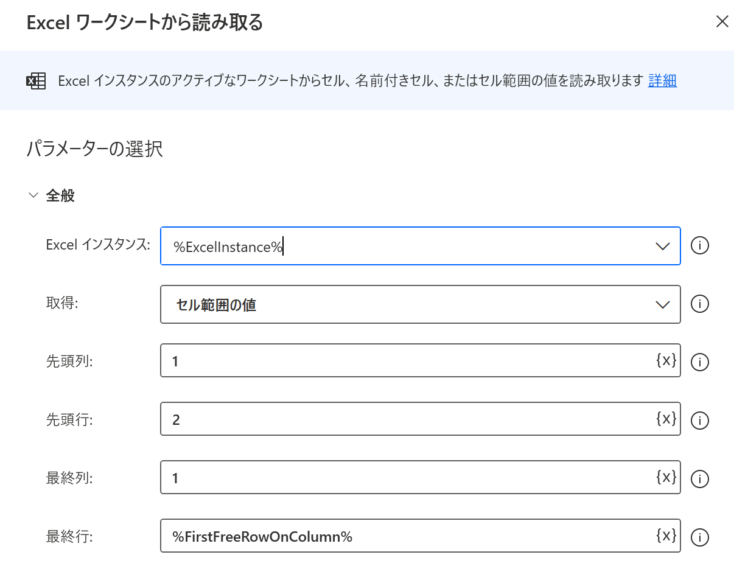
Task: Show info tooltip for 先頭行 field
Action: click(699, 421)
